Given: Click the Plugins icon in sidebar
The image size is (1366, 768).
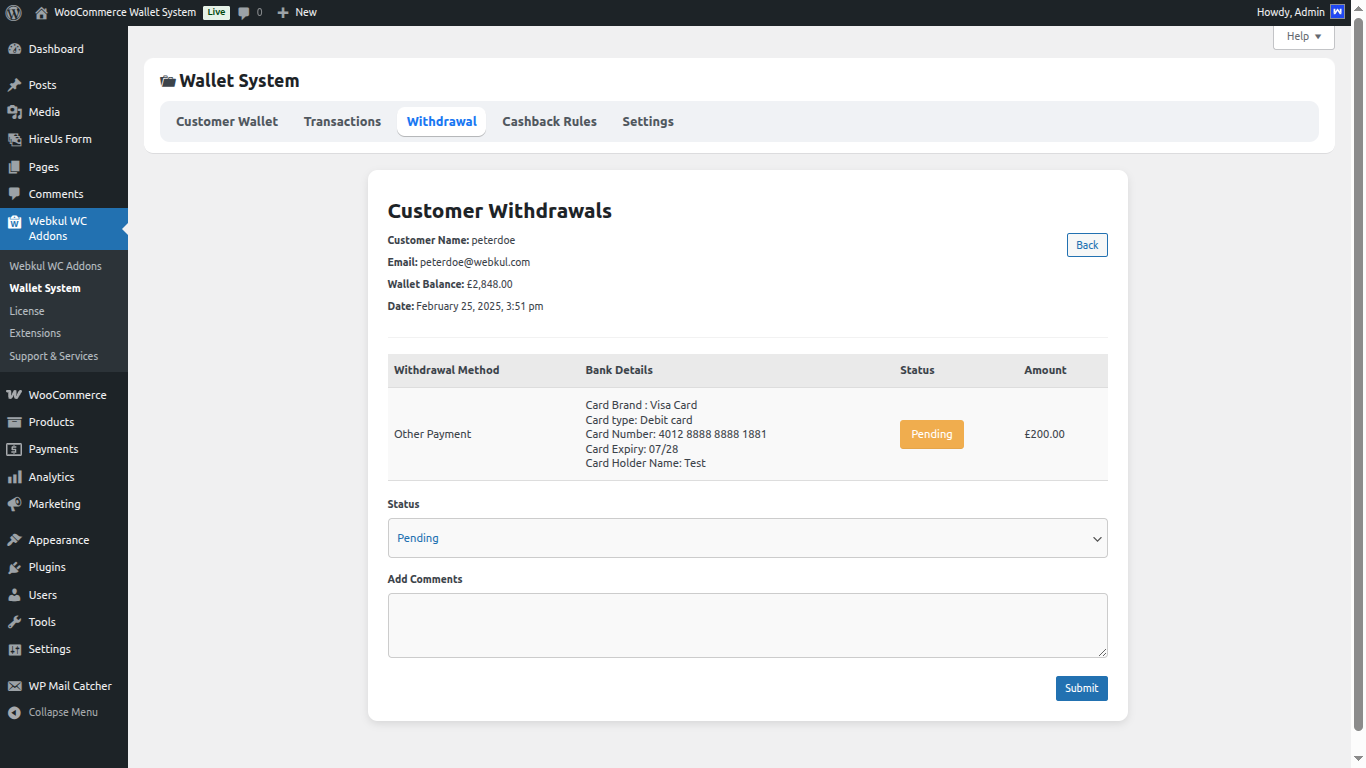Looking at the screenshot, I should tap(14, 567).
